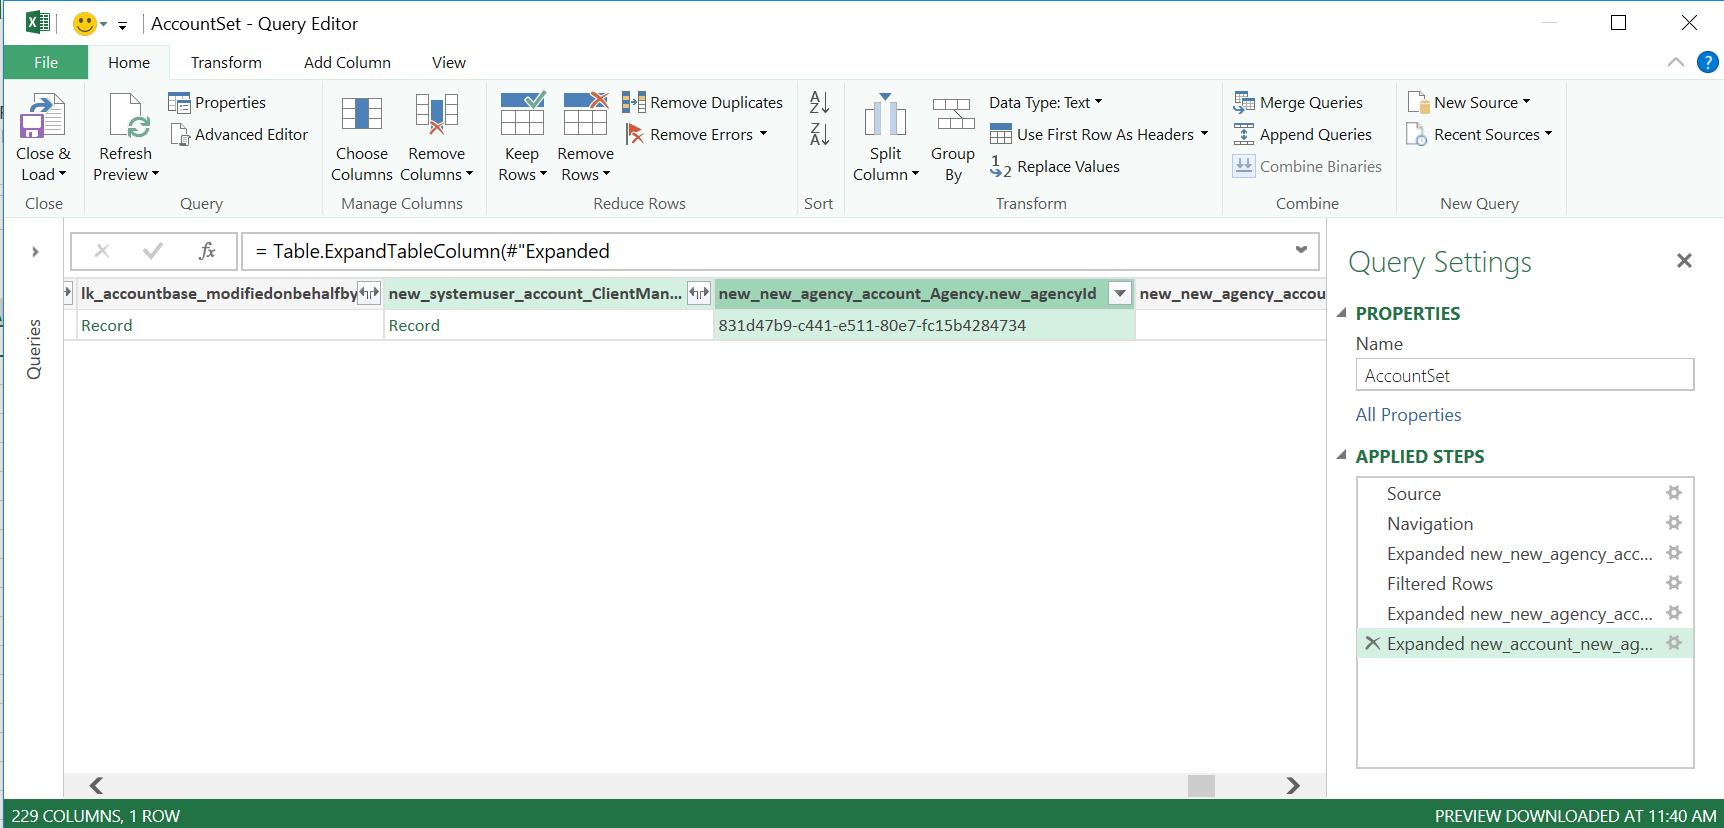Select the Navigation applied step
The width and height of the screenshot is (1724, 828).
pyautogui.click(x=1524, y=523)
